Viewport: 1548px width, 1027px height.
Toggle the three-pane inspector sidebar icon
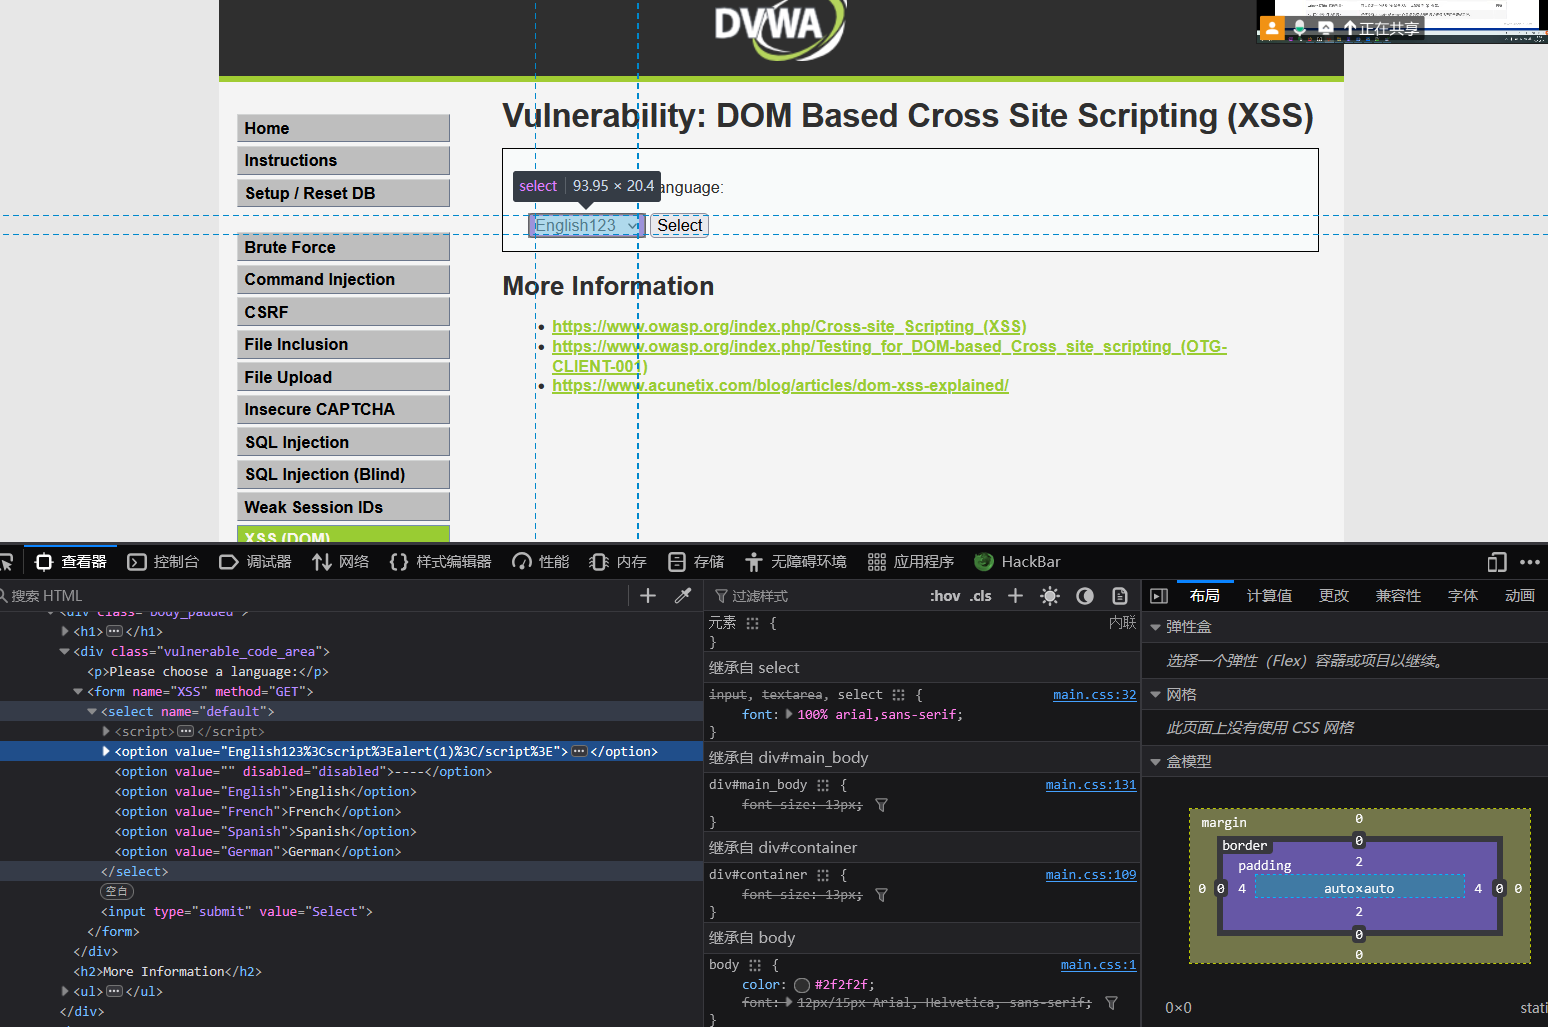point(1159,596)
